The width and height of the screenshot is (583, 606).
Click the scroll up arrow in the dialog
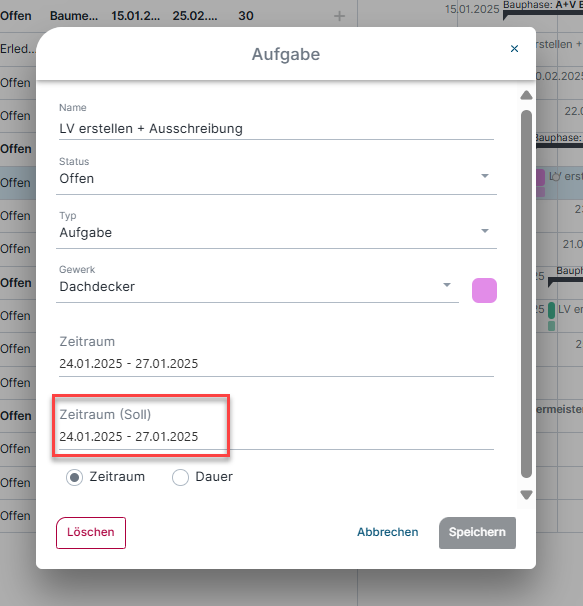[526, 95]
